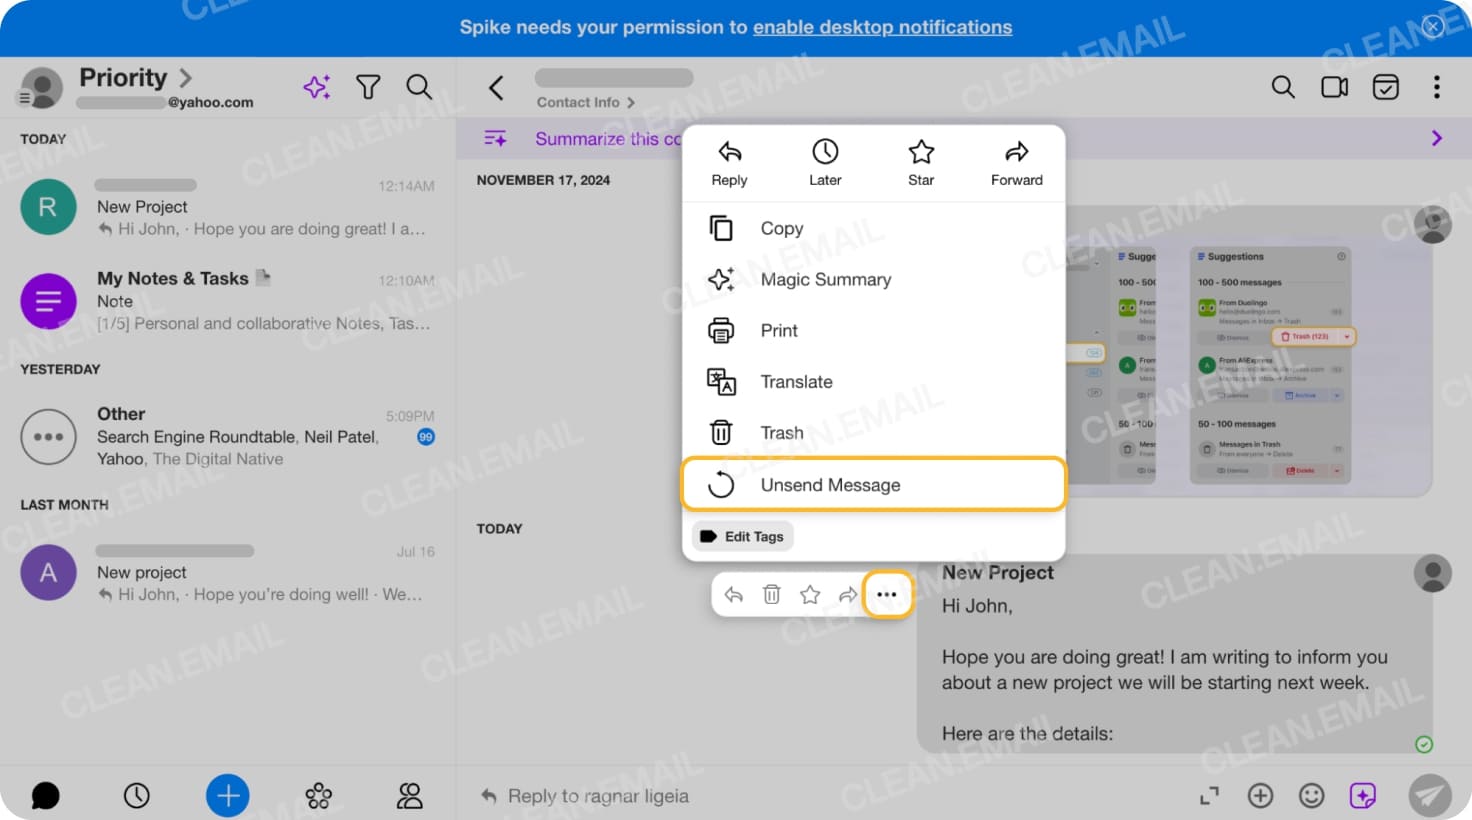Open the tasks checklist icon at top right

(1386, 87)
